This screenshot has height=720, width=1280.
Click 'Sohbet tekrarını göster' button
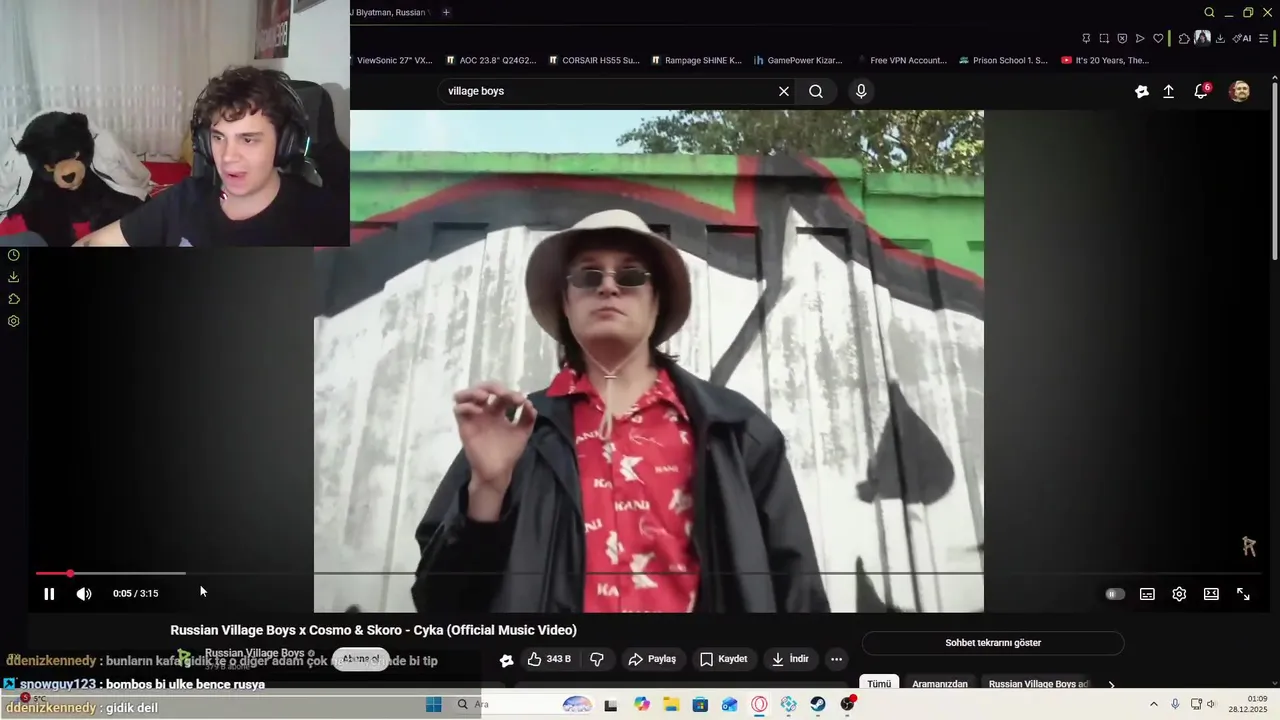pyautogui.click(x=993, y=643)
